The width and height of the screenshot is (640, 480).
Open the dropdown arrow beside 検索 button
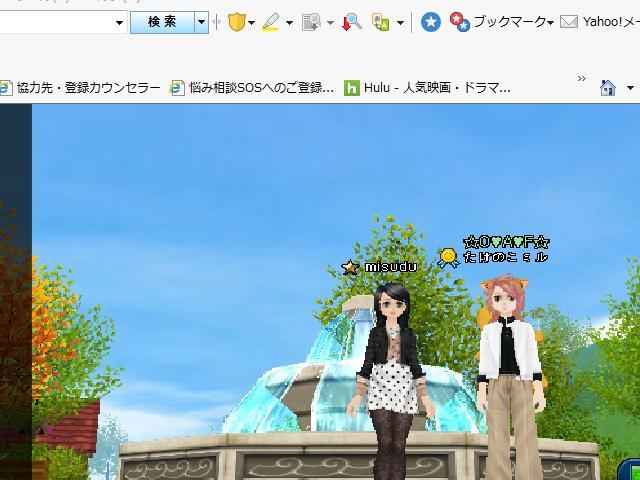[201, 22]
